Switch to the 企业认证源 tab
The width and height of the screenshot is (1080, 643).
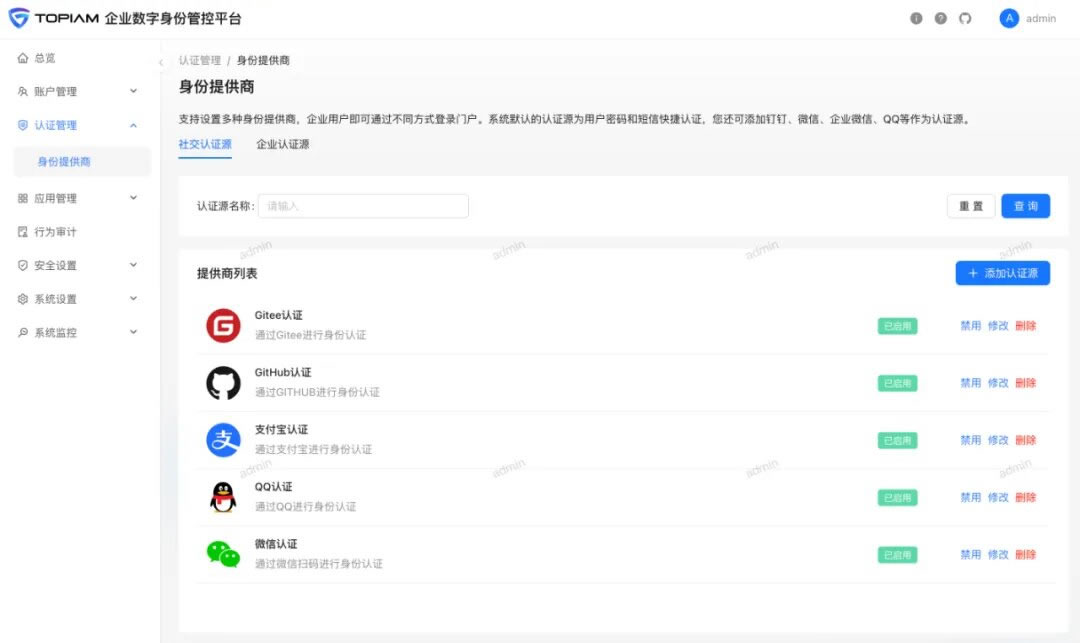pos(282,144)
